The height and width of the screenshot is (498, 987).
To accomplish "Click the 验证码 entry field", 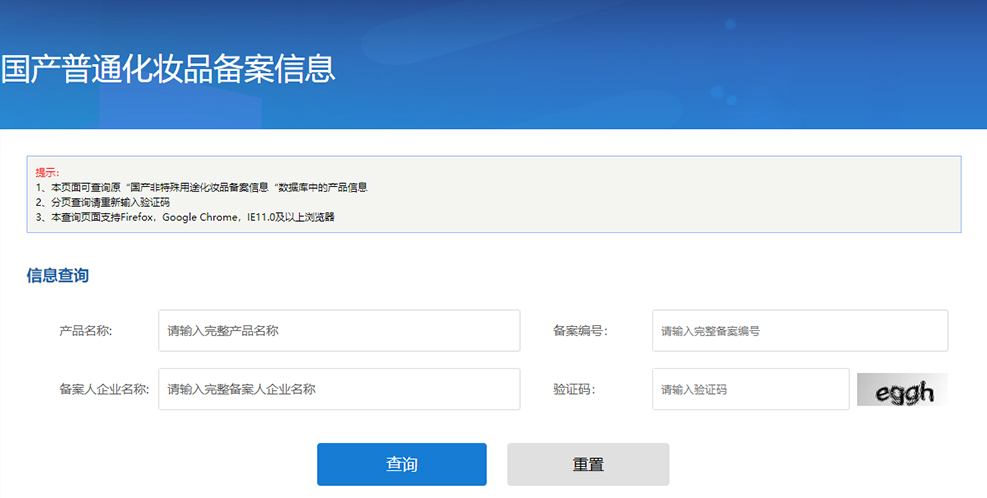I will (750, 389).
